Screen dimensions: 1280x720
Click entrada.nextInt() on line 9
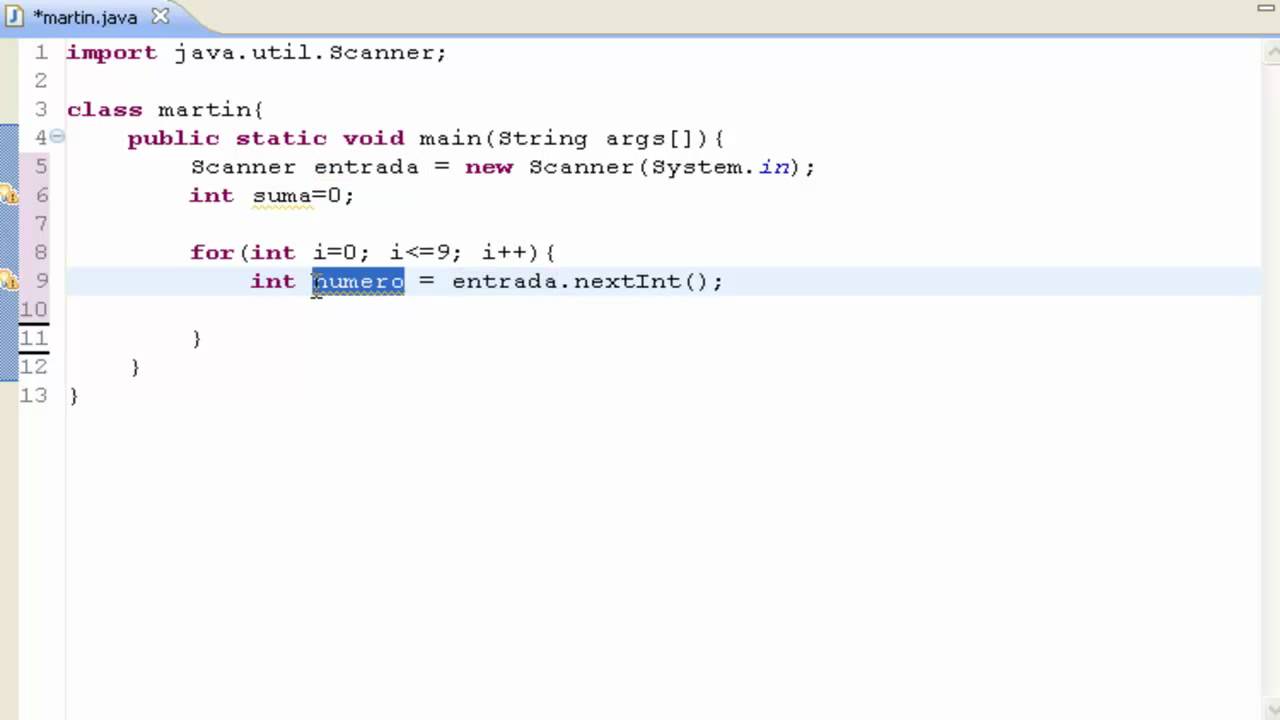pos(579,281)
